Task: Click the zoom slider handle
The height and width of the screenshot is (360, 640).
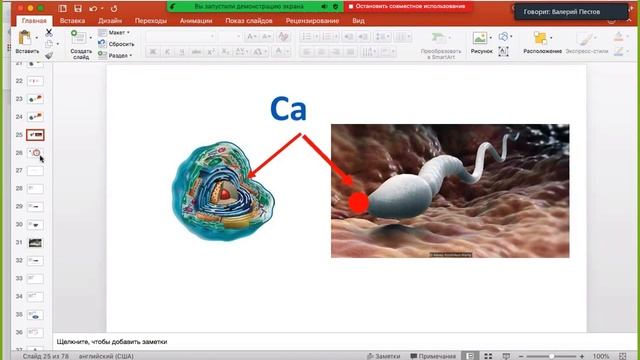Action: click(x=551, y=356)
